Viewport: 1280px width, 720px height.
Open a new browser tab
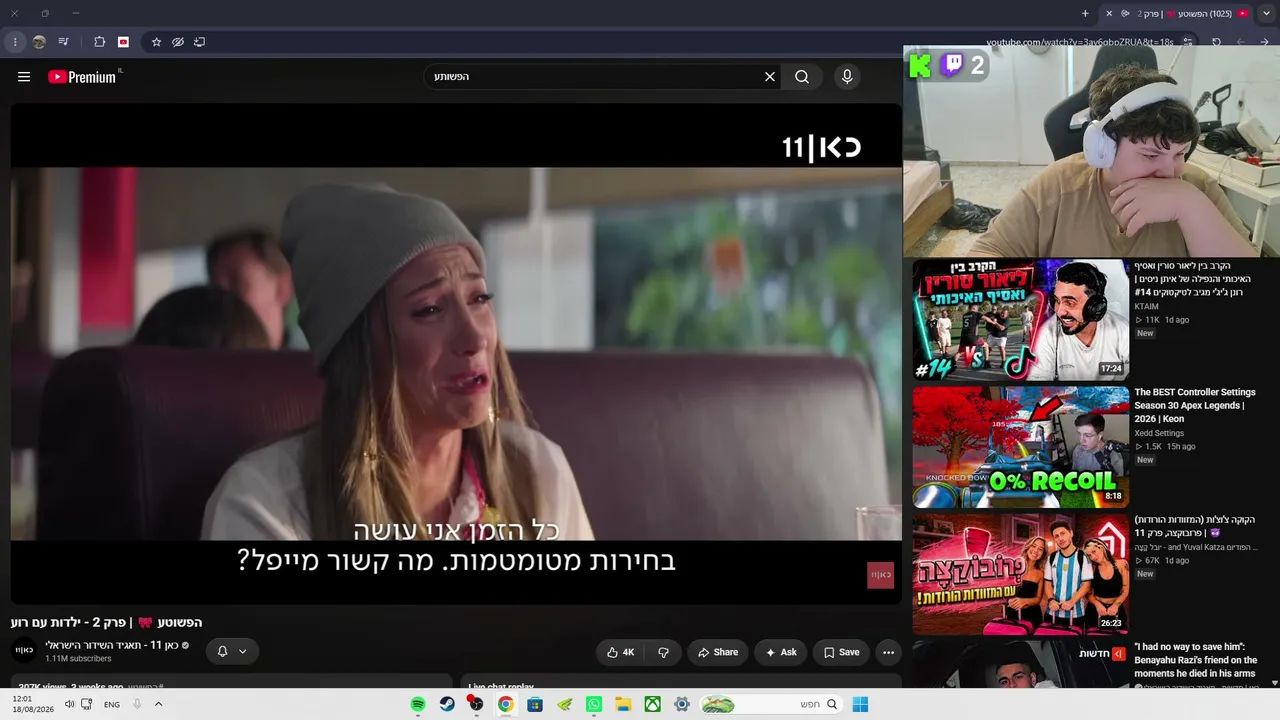(1085, 14)
